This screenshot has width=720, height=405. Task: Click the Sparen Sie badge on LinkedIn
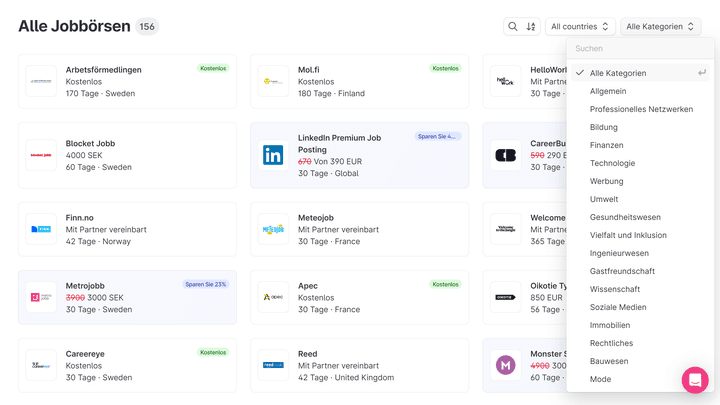[438, 136]
